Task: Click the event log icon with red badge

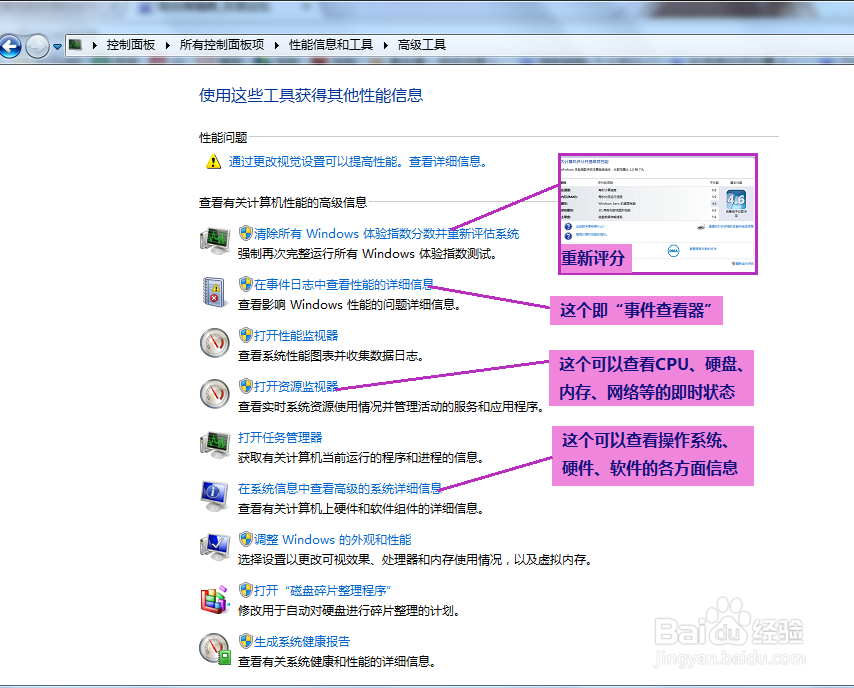Action: (214, 292)
